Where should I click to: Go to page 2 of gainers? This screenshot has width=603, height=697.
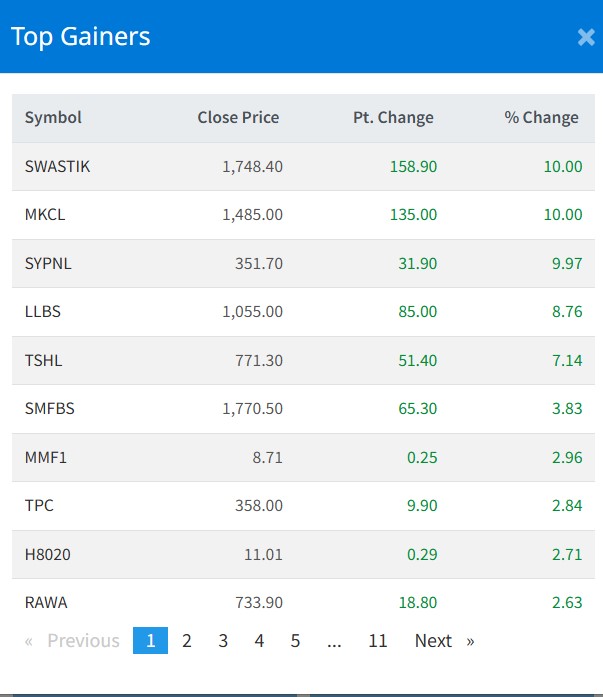[187, 641]
